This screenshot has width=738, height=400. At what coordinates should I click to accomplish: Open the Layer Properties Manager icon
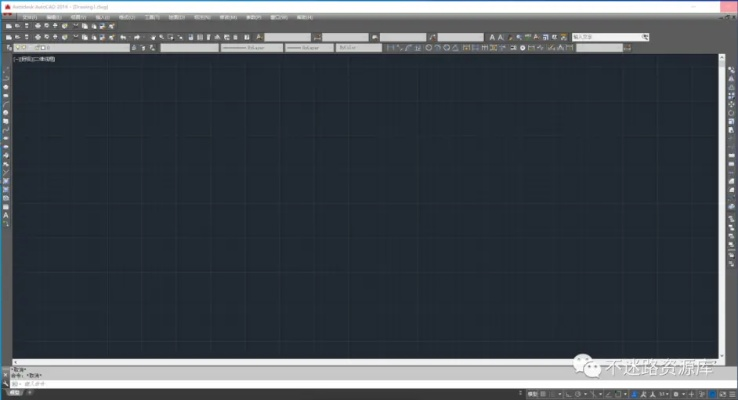click(x=8, y=47)
